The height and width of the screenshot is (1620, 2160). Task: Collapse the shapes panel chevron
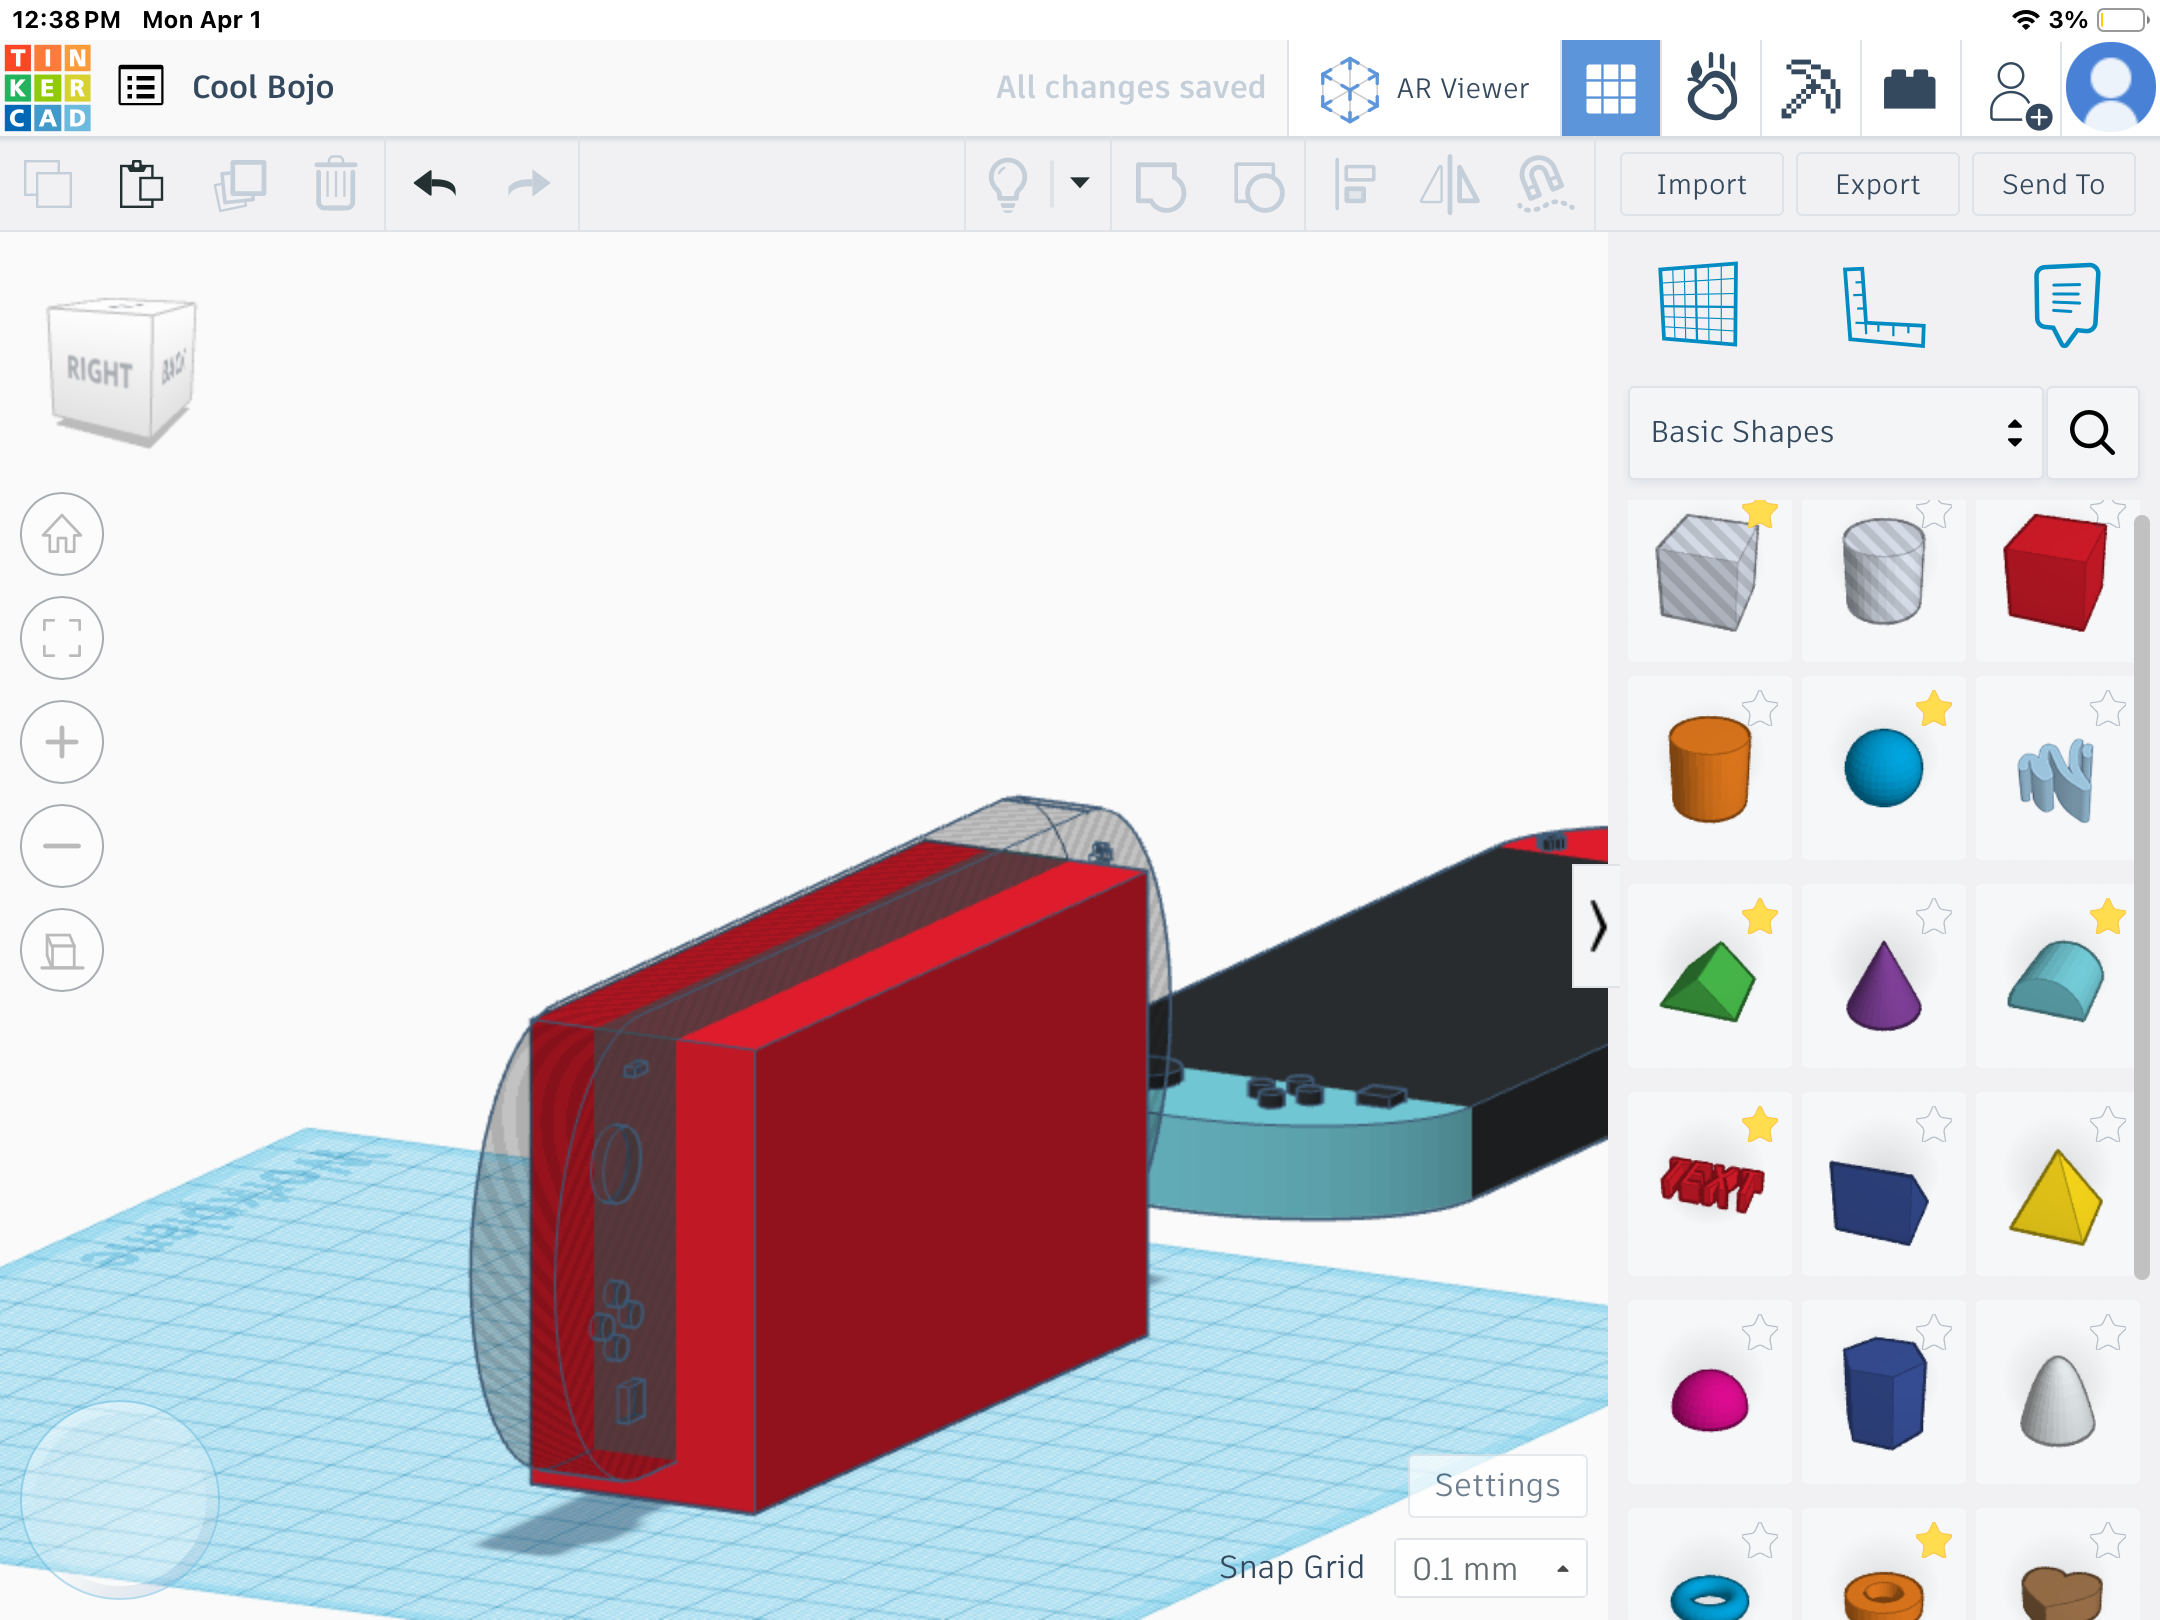[1596, 926]
